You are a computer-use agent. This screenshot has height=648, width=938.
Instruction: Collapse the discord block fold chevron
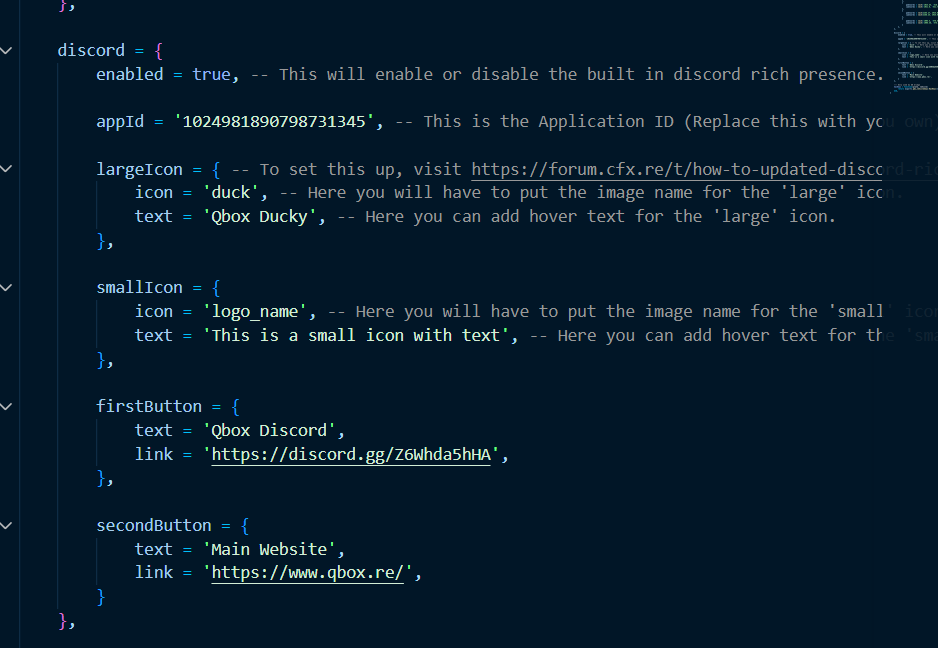[6, 50]
